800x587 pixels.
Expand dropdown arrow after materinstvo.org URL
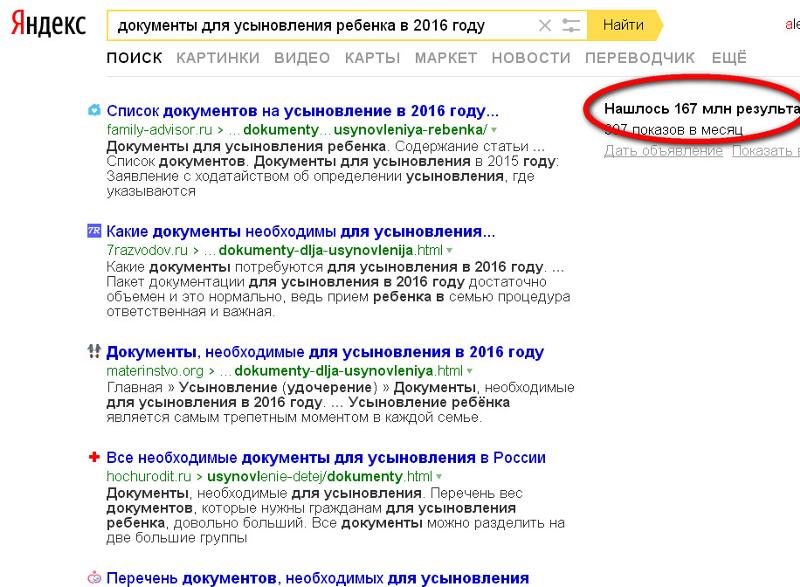469,371
